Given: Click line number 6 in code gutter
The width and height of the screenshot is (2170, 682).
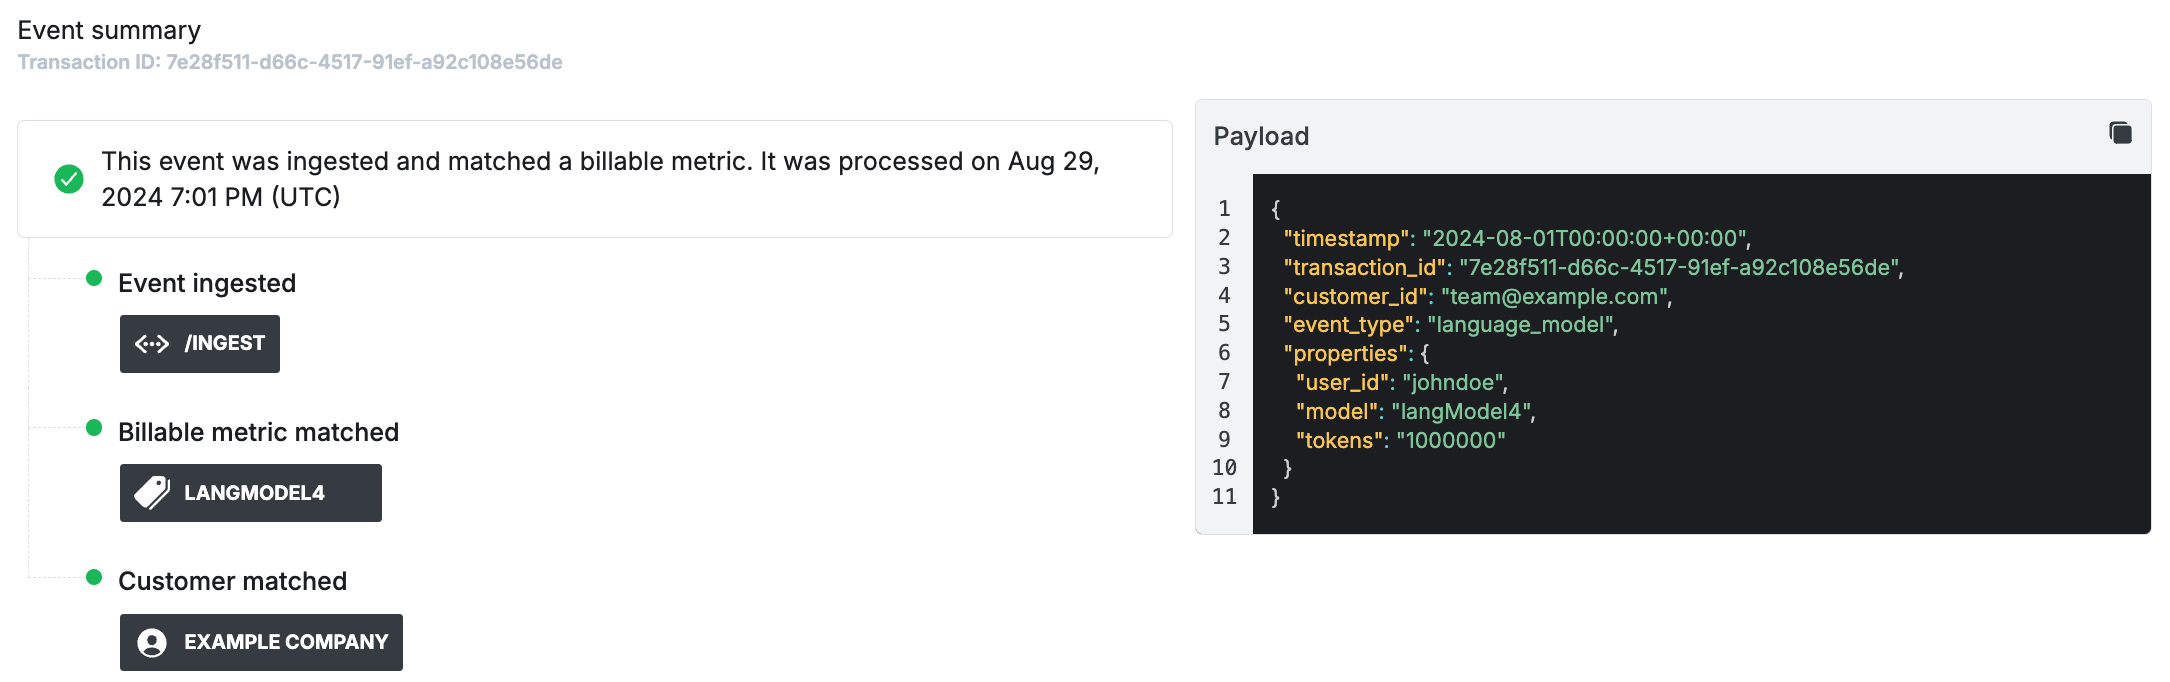Looking at the screenshot, I should [1224, 353].
